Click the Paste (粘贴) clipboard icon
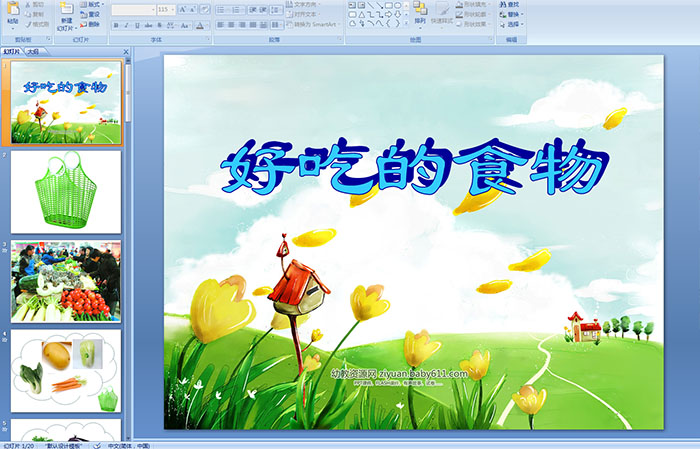Screen dimensions: 700x449 [13, 8]
